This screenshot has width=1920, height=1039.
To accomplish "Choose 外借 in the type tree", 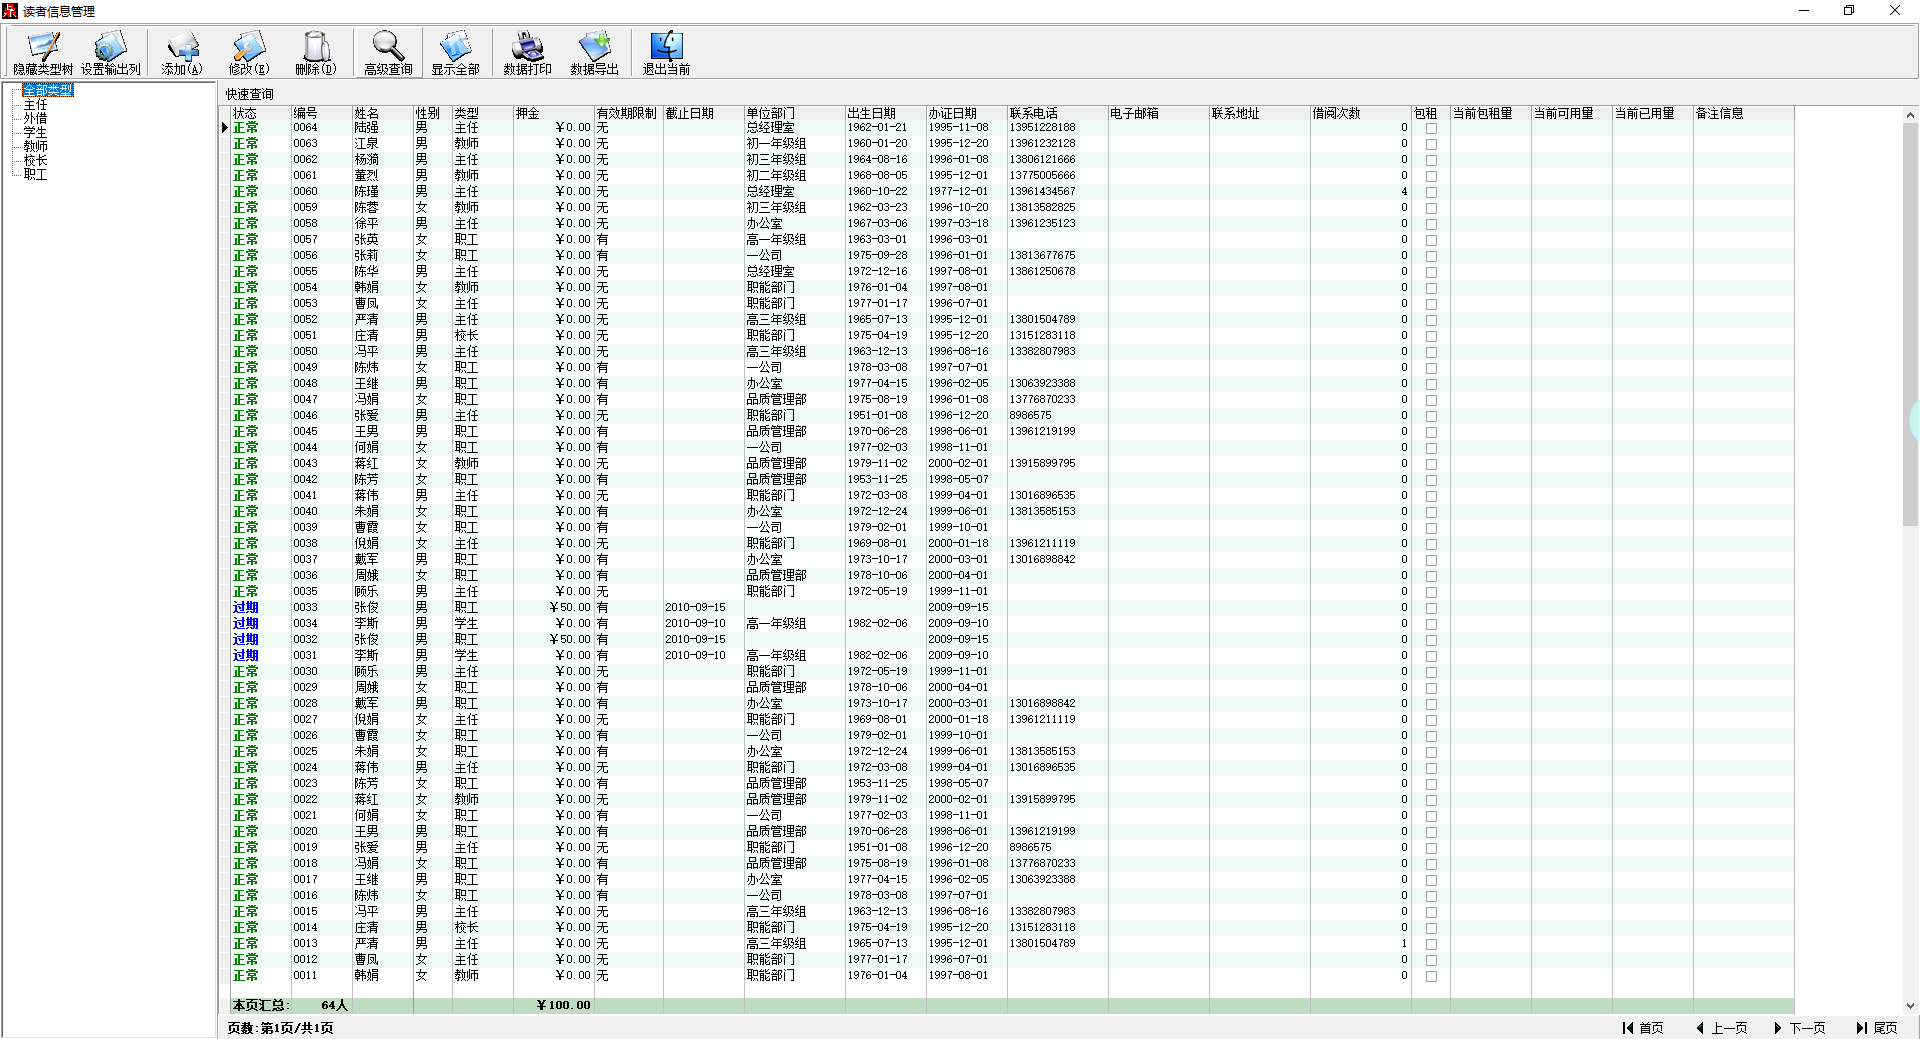I will [35, 118].
